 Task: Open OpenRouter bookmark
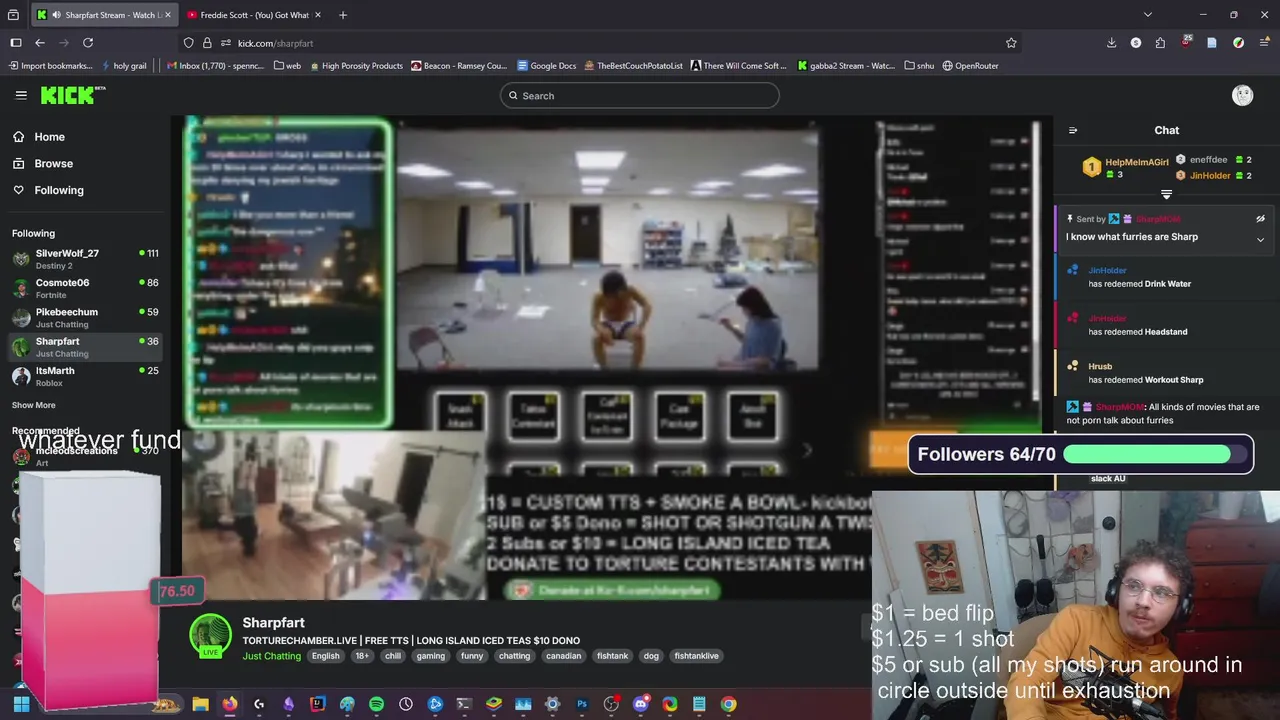pyautogui.click(x=970, y=66)
